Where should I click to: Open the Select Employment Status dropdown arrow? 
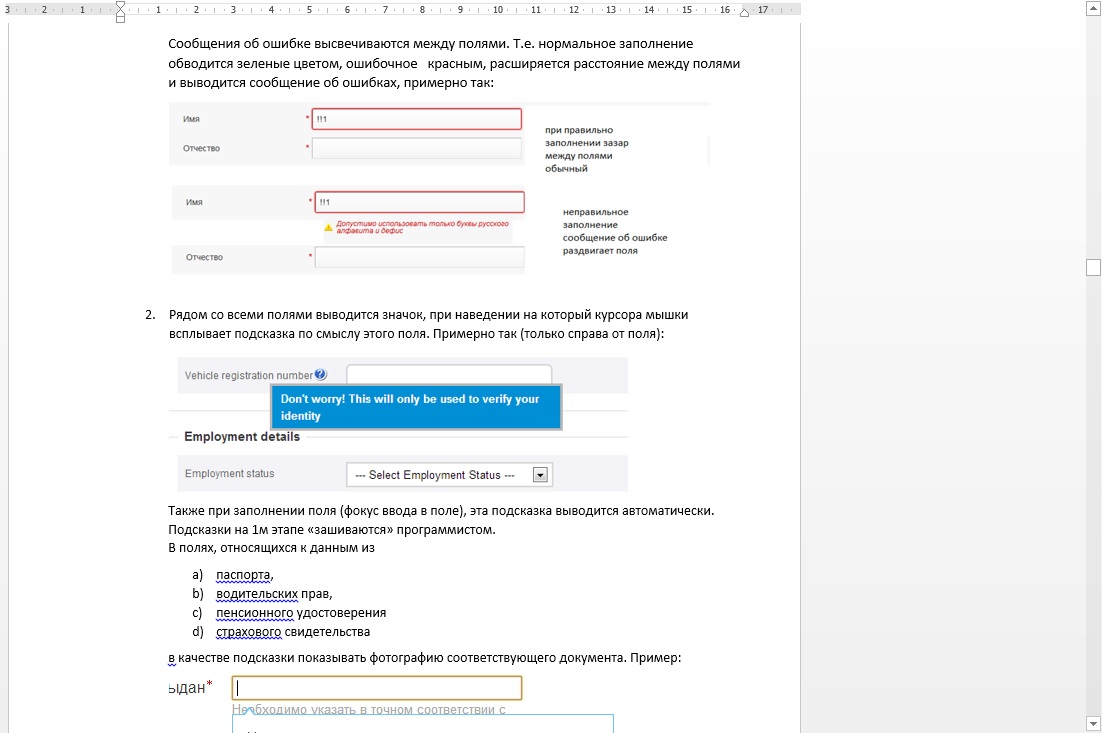pos(540,475)
